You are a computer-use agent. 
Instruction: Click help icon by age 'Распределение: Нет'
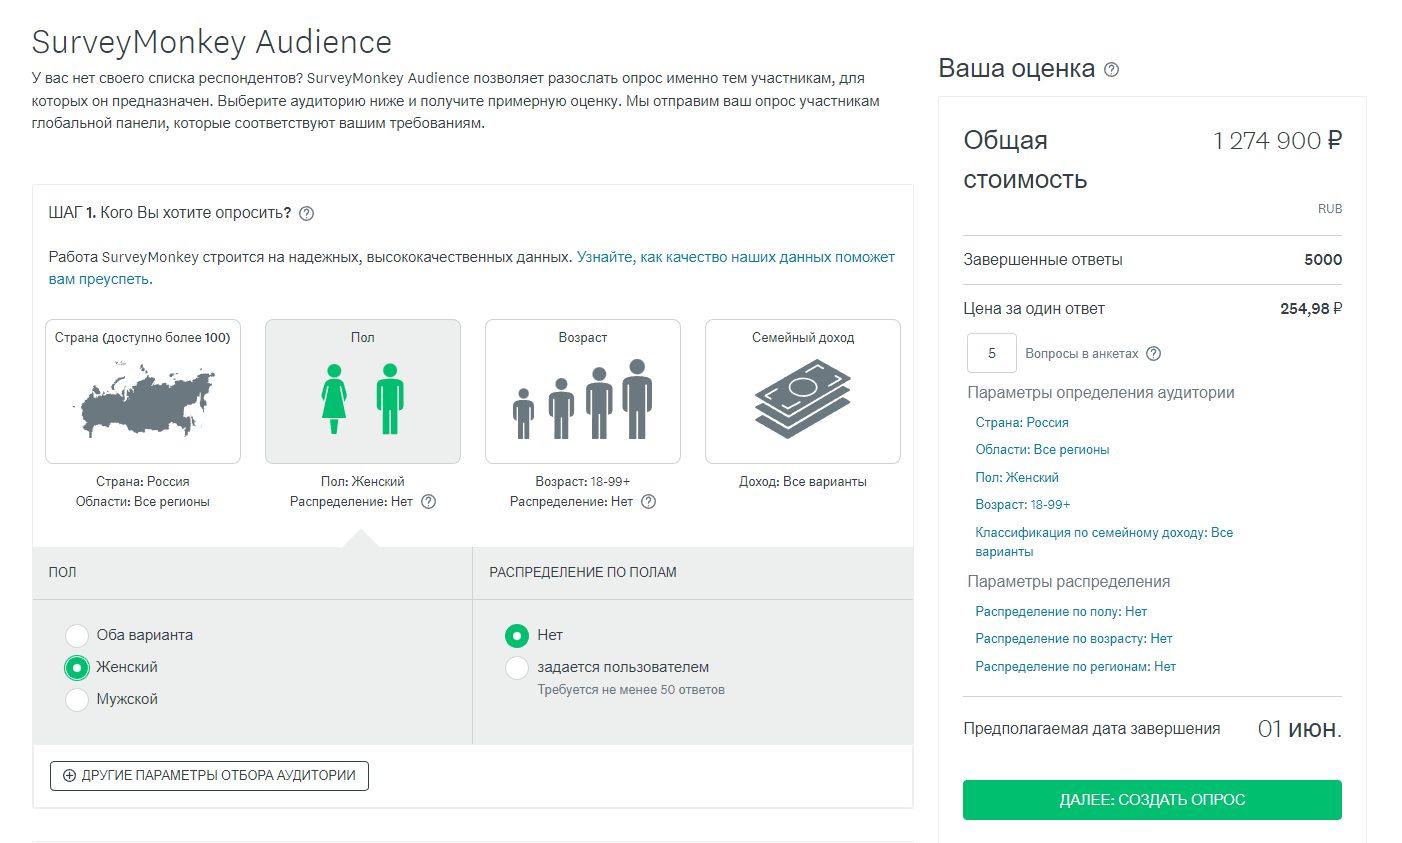click(x=648, y=502)
